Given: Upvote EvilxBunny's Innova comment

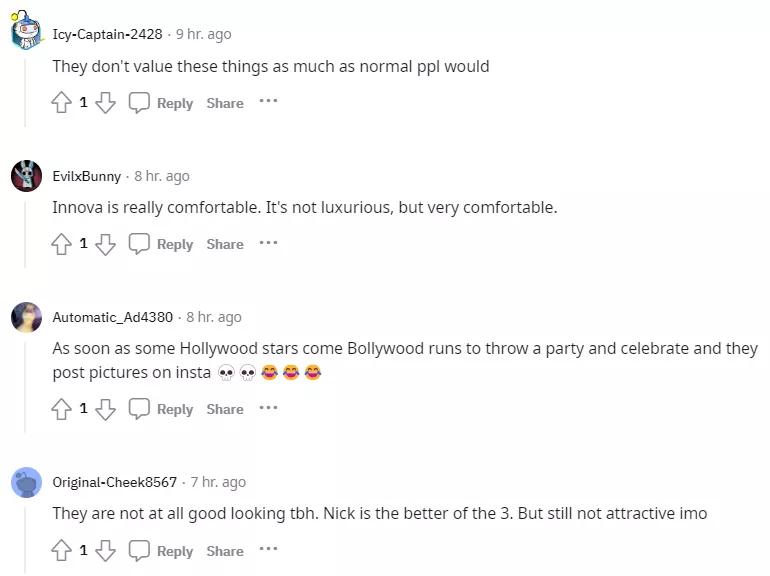Looking at the screenshot, I should tap(62, 243).
